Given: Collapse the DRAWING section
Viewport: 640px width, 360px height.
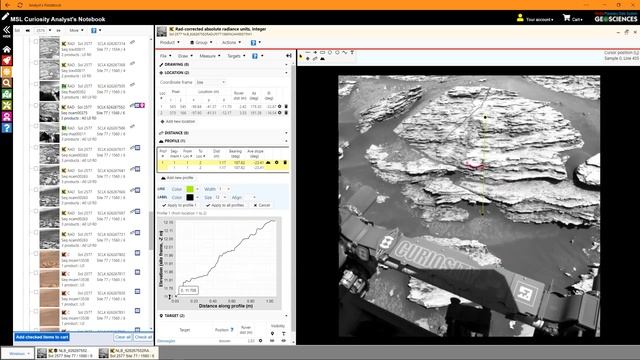Looking at the screenshot, I should pyautogui.click(x=286, y=64).
